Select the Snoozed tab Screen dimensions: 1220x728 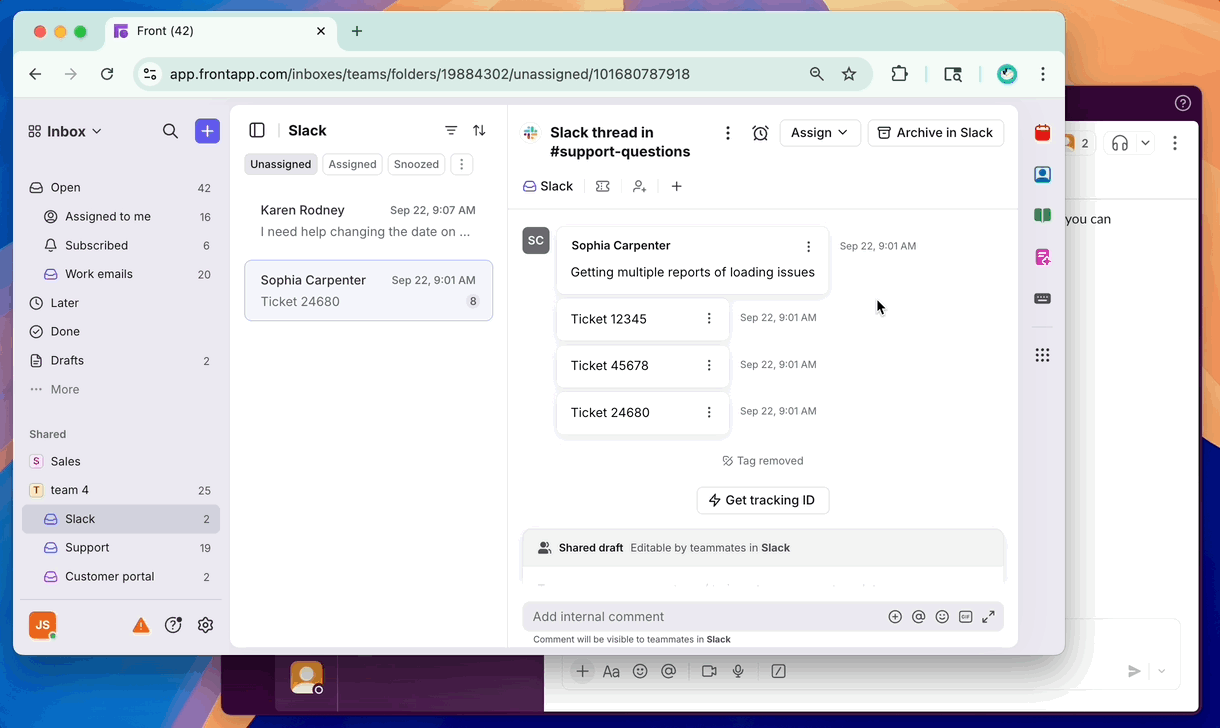click(x=416, y=164)
